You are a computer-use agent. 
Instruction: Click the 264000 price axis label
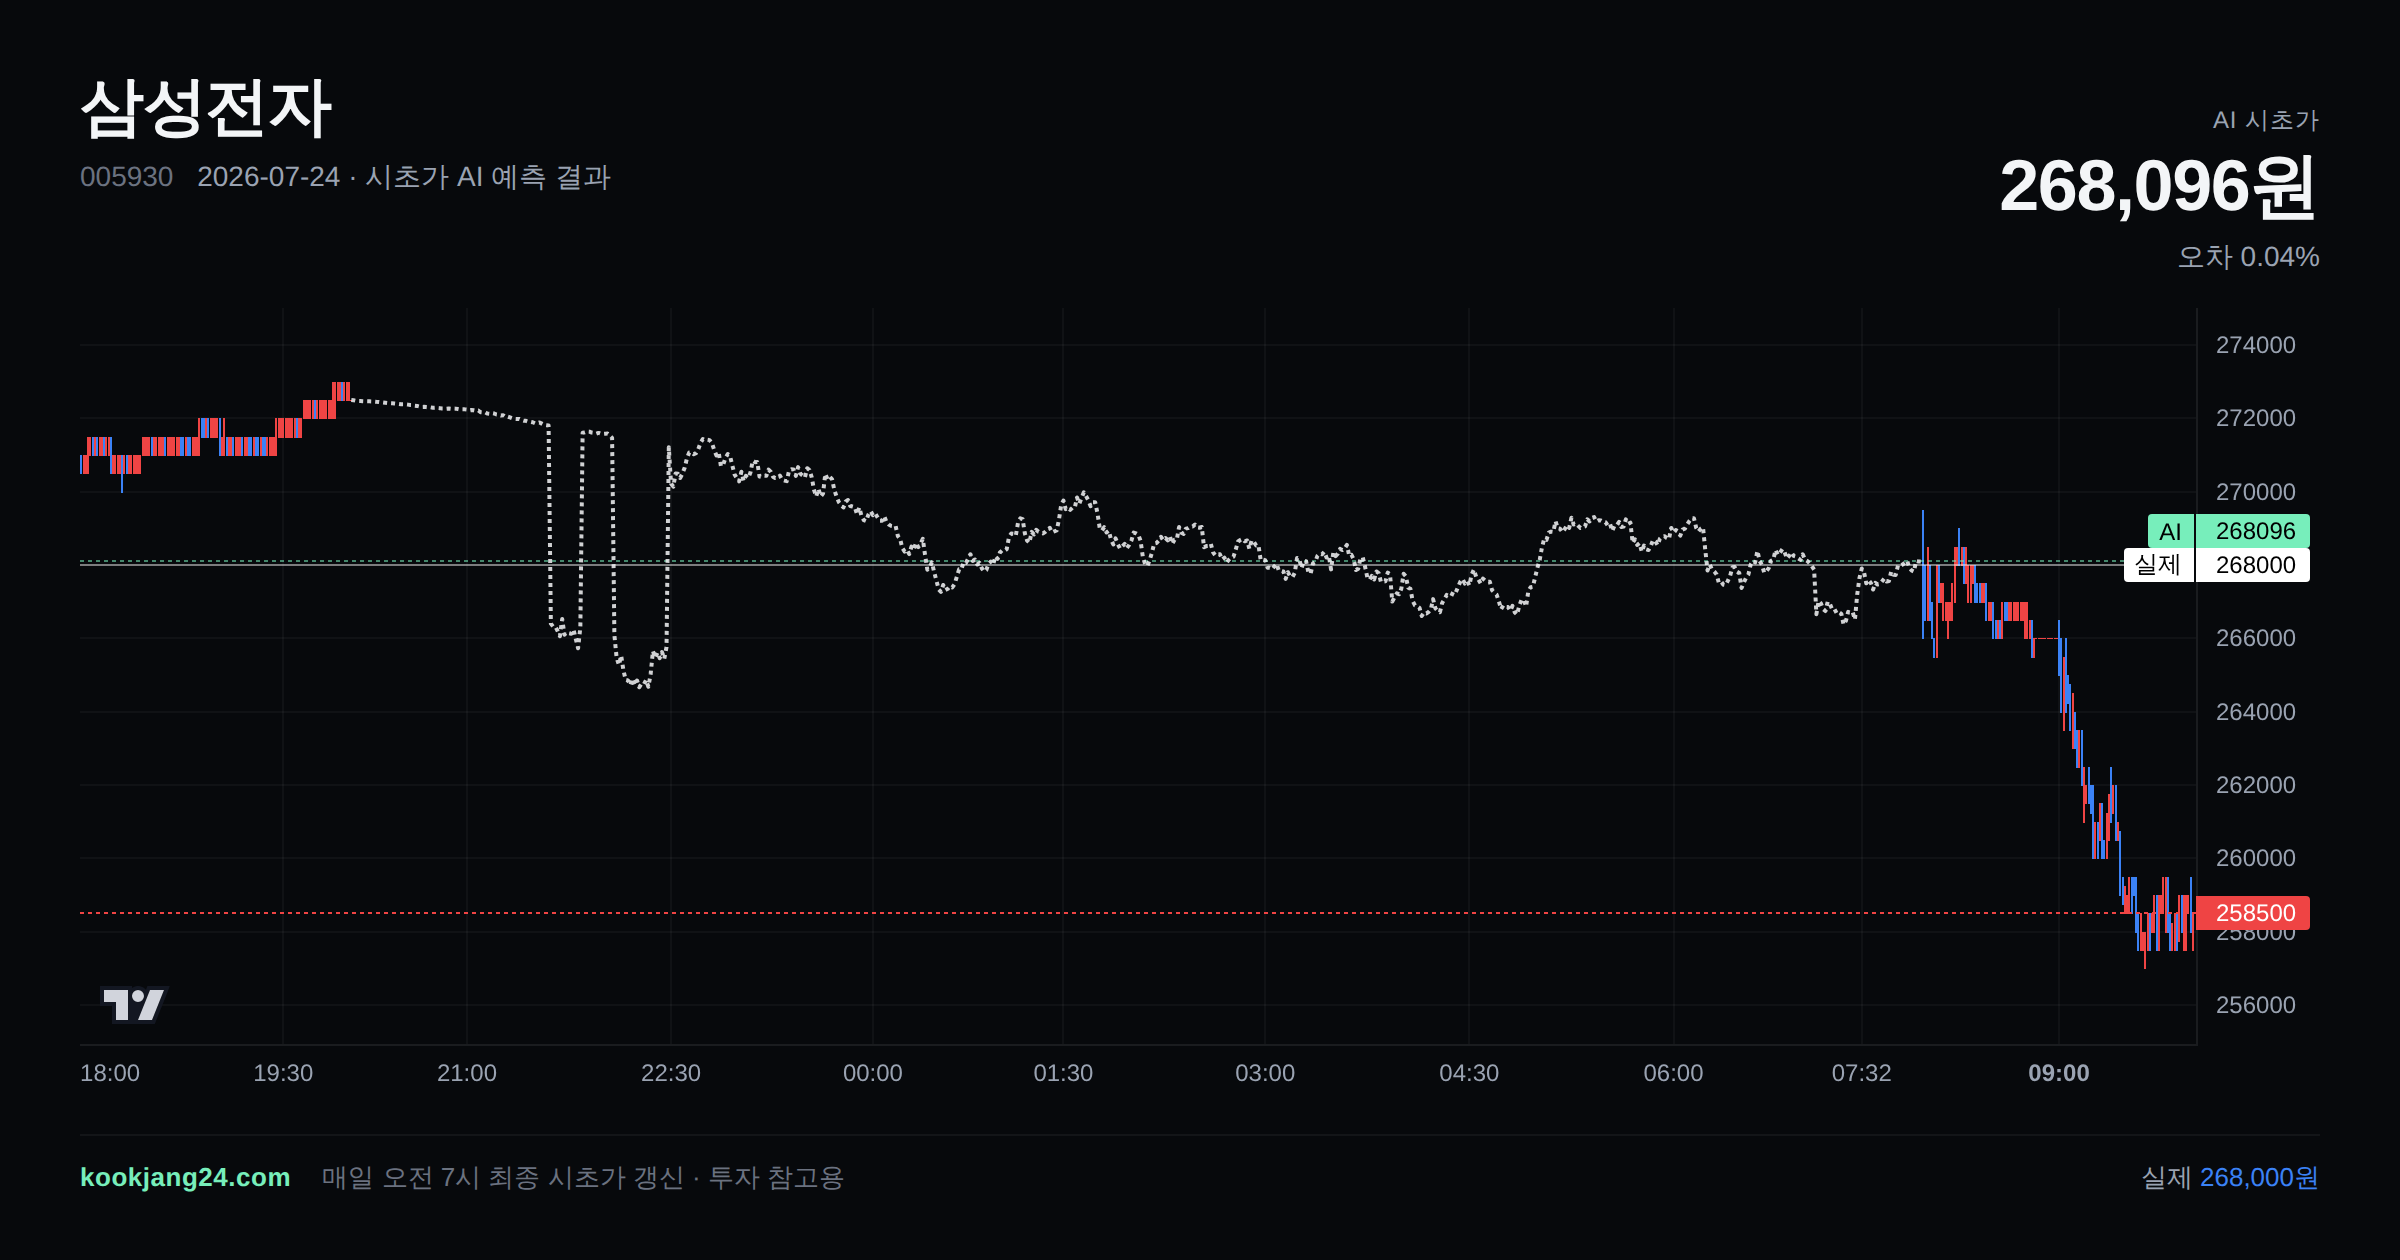[2255, 712]
